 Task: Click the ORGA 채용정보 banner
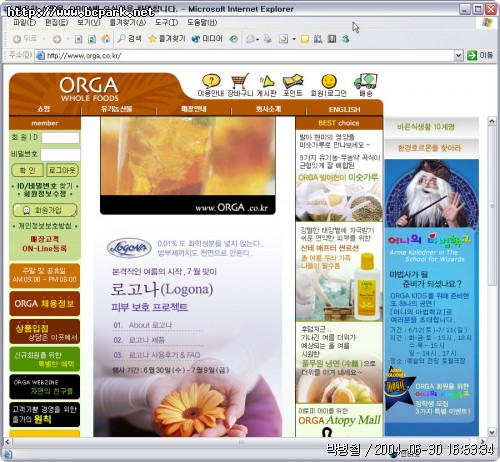tap(45, 303)
